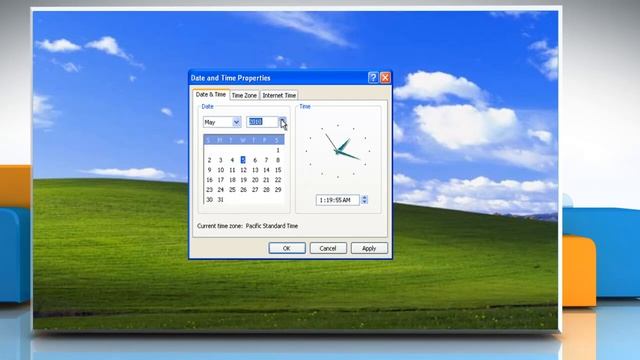
Task: Select day 21 in the calendar
Action: [267, 180]
